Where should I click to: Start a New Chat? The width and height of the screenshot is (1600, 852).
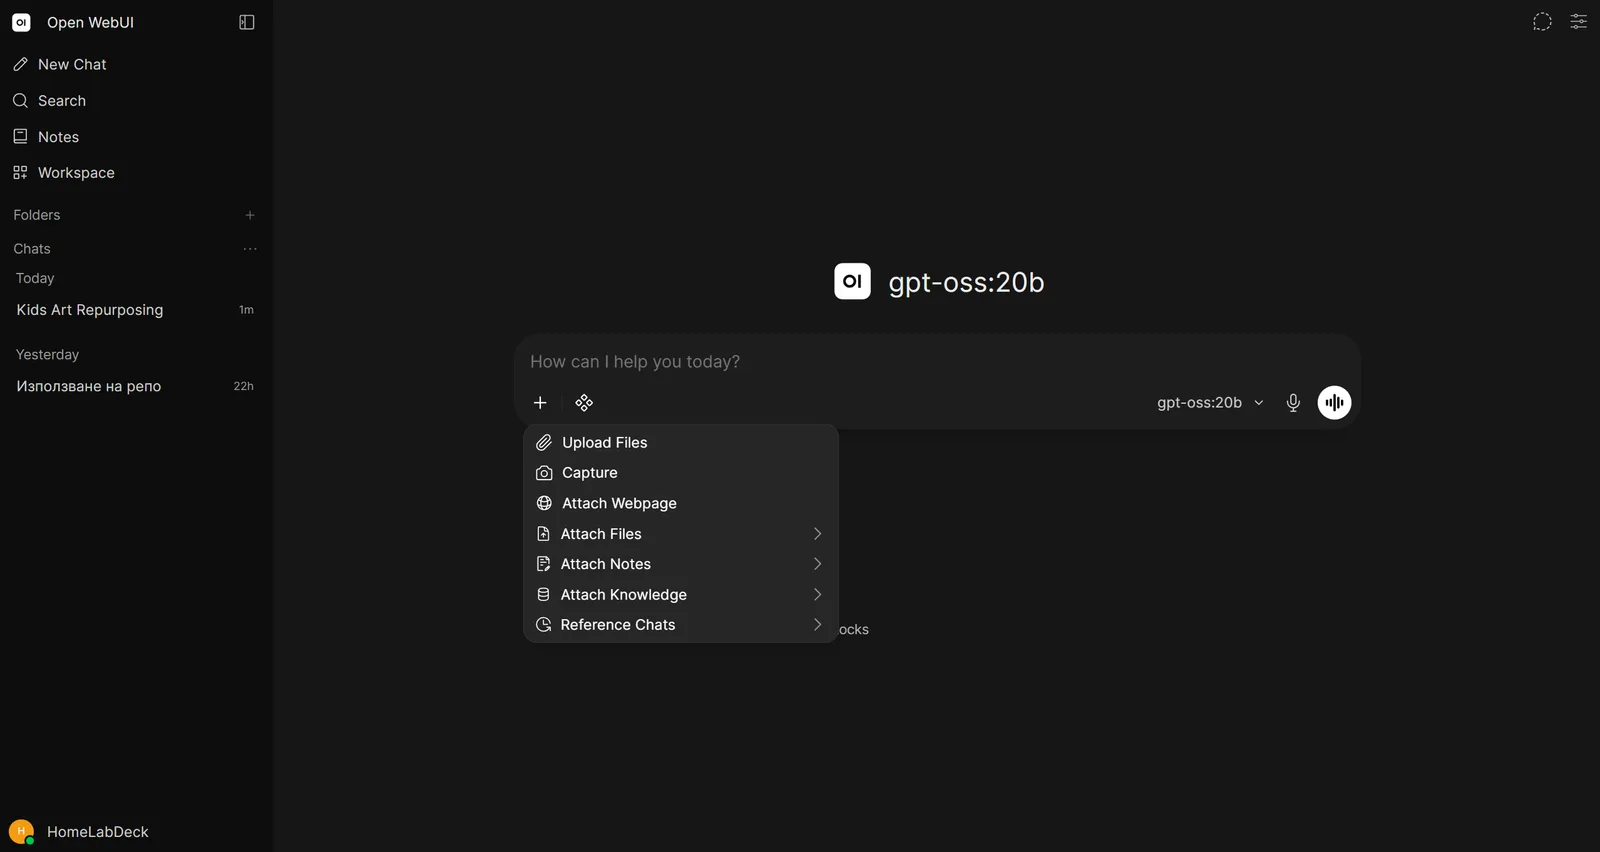[136, 64]
